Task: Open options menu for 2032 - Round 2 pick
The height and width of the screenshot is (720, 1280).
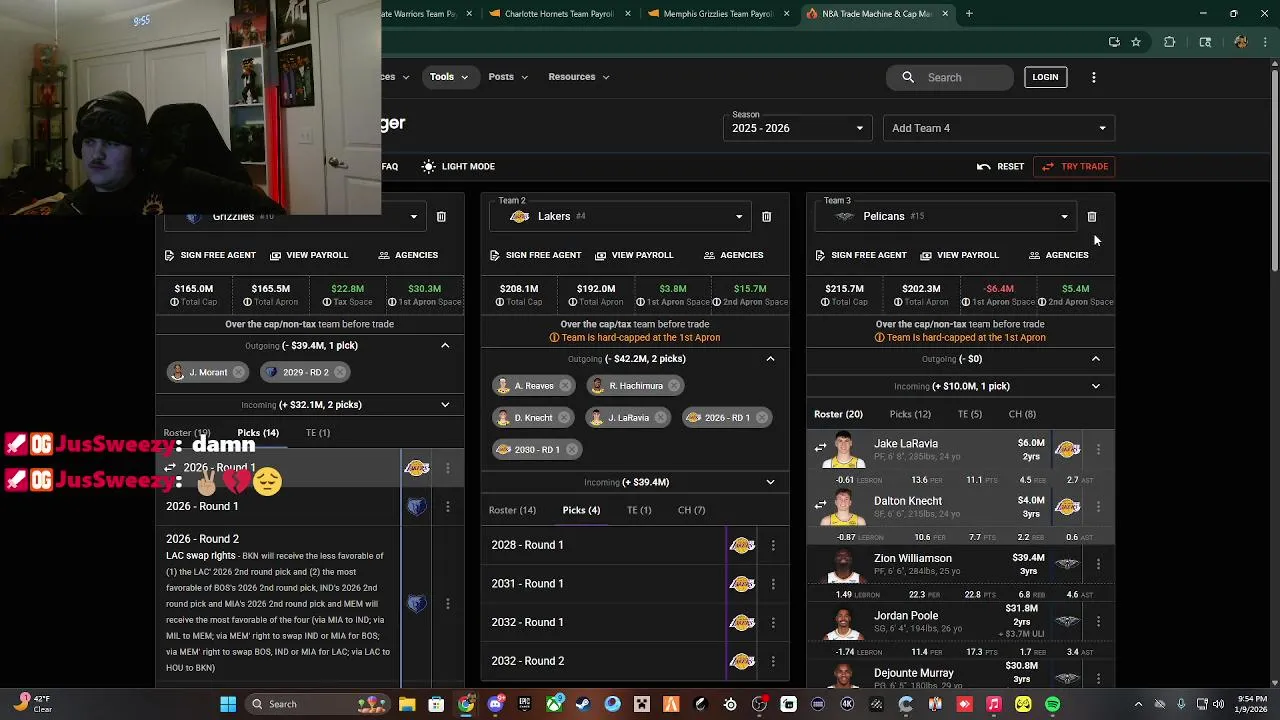Action: pyautogui.click(x=773, y=661)
